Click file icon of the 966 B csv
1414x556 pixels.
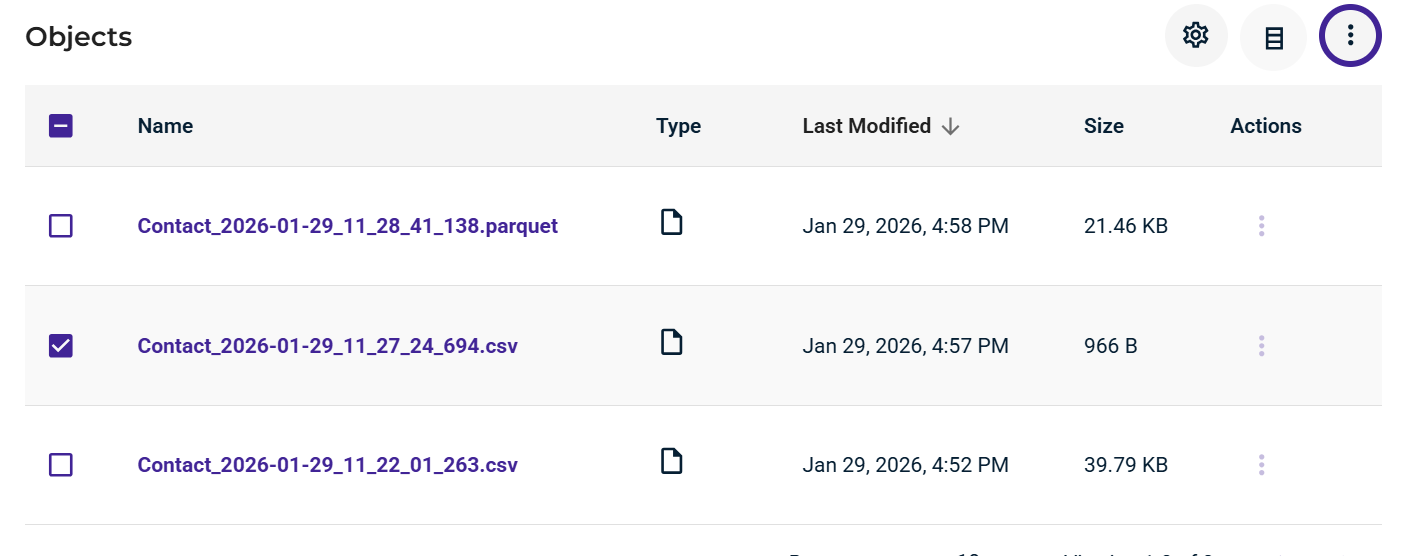(672, 342)
